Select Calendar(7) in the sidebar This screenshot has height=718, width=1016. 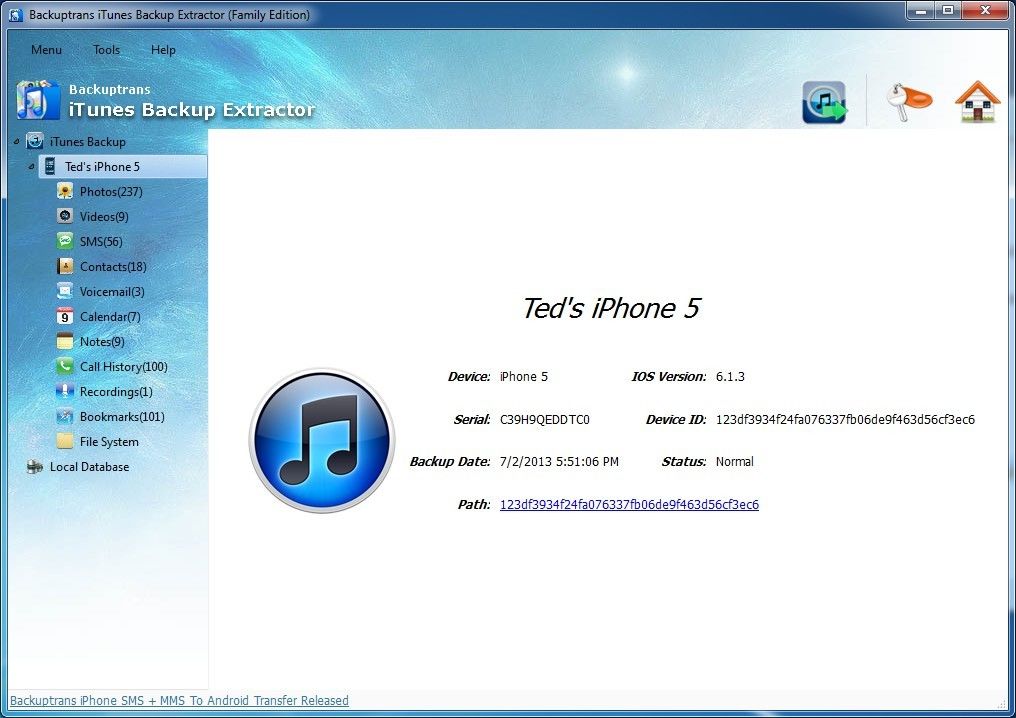click(110, 317)
